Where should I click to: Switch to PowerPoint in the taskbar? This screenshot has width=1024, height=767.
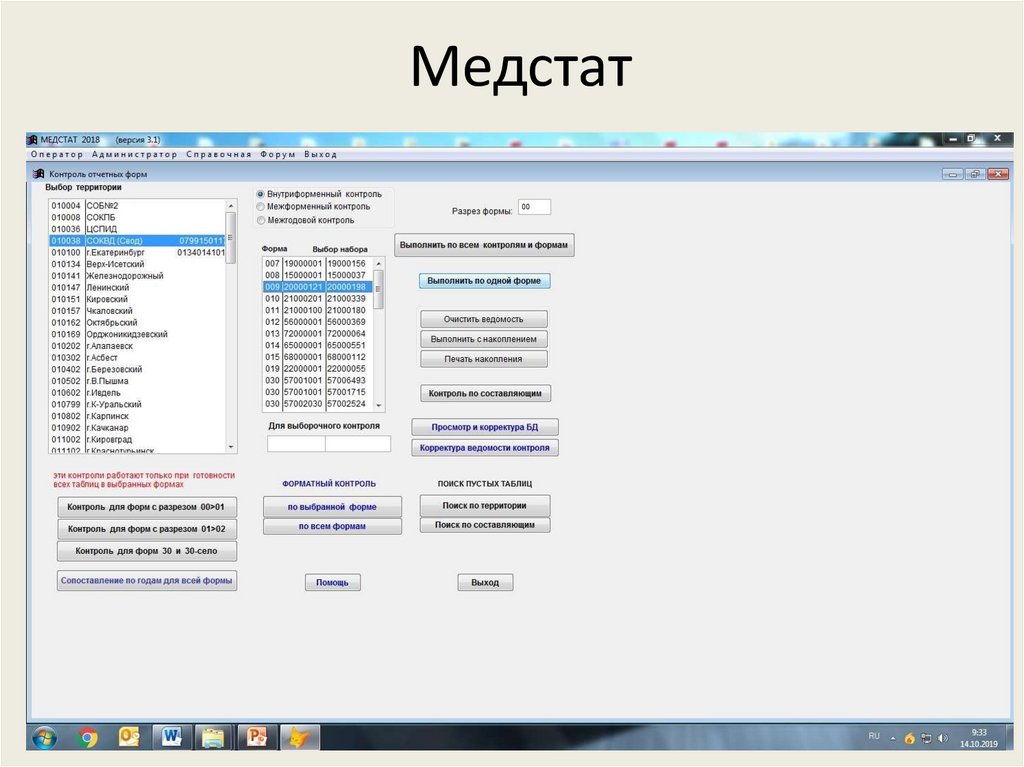click(257, 738)
